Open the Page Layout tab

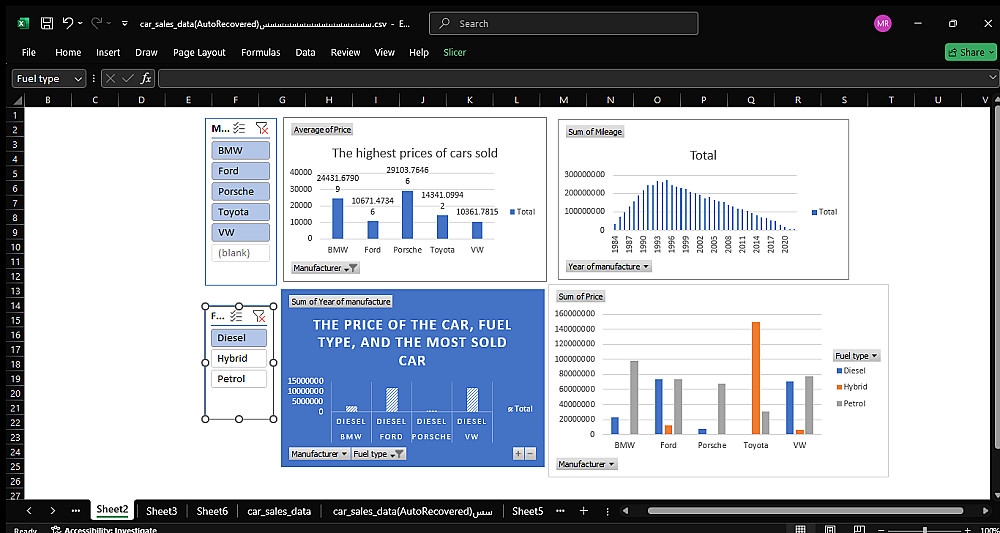(200, 52)
